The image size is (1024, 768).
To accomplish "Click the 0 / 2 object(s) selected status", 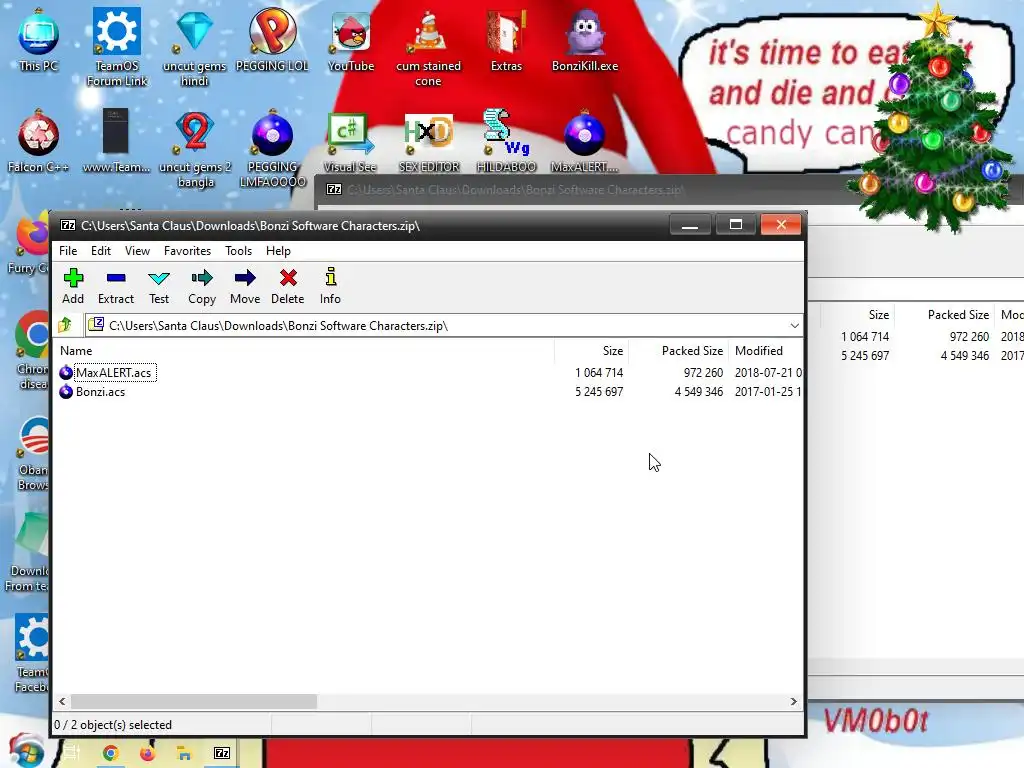I will coord(113,725).
